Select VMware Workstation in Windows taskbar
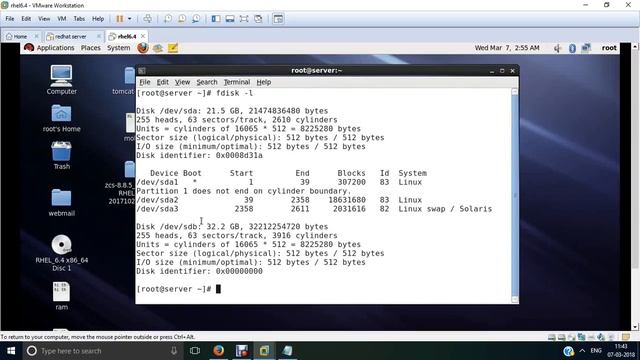 [x=264, y=351]
